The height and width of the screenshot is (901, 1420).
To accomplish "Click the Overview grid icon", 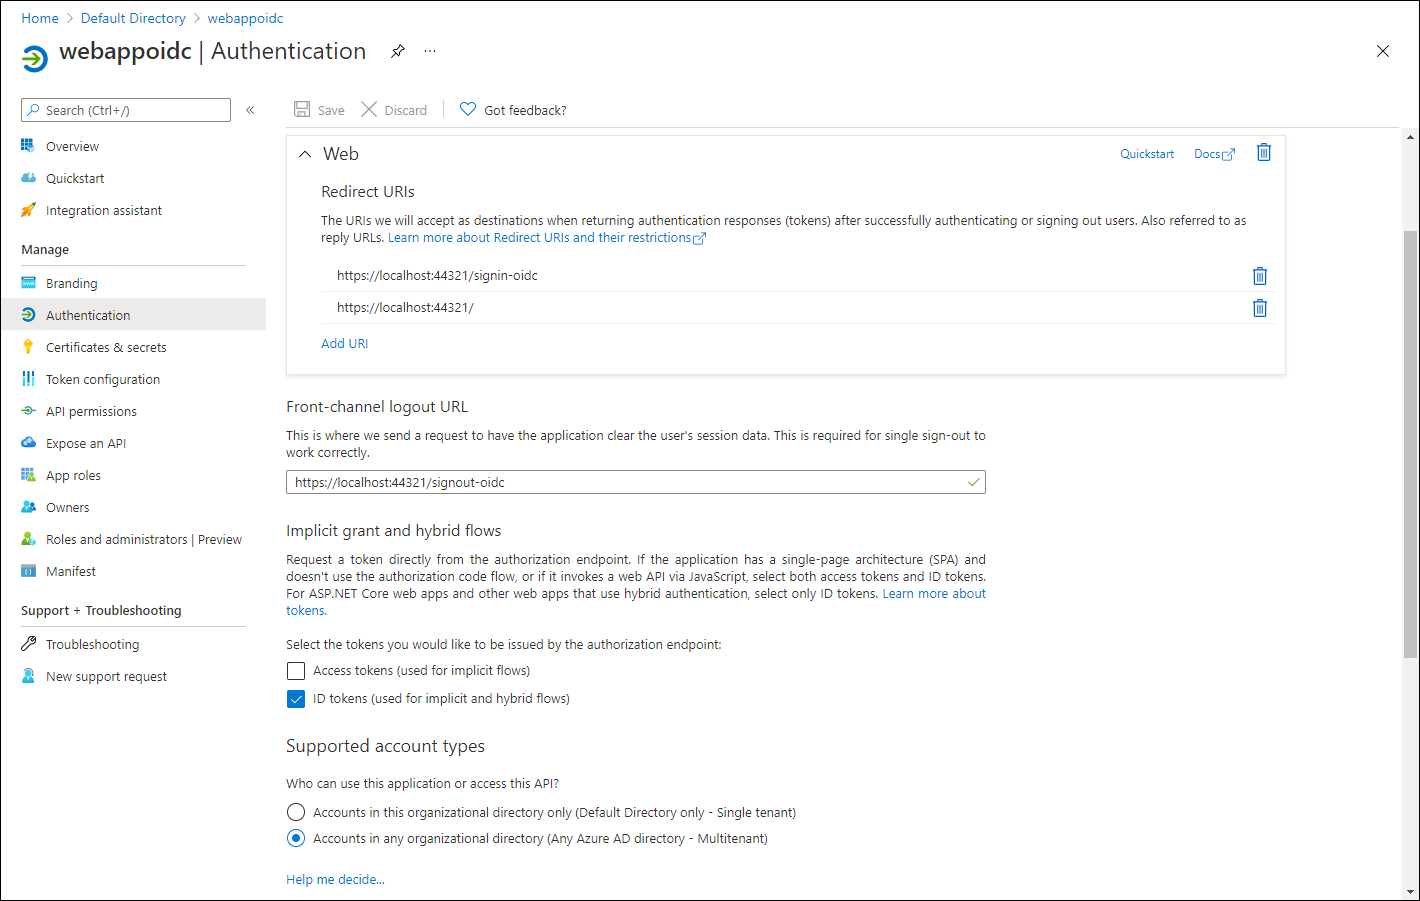I will coord(28,146).
